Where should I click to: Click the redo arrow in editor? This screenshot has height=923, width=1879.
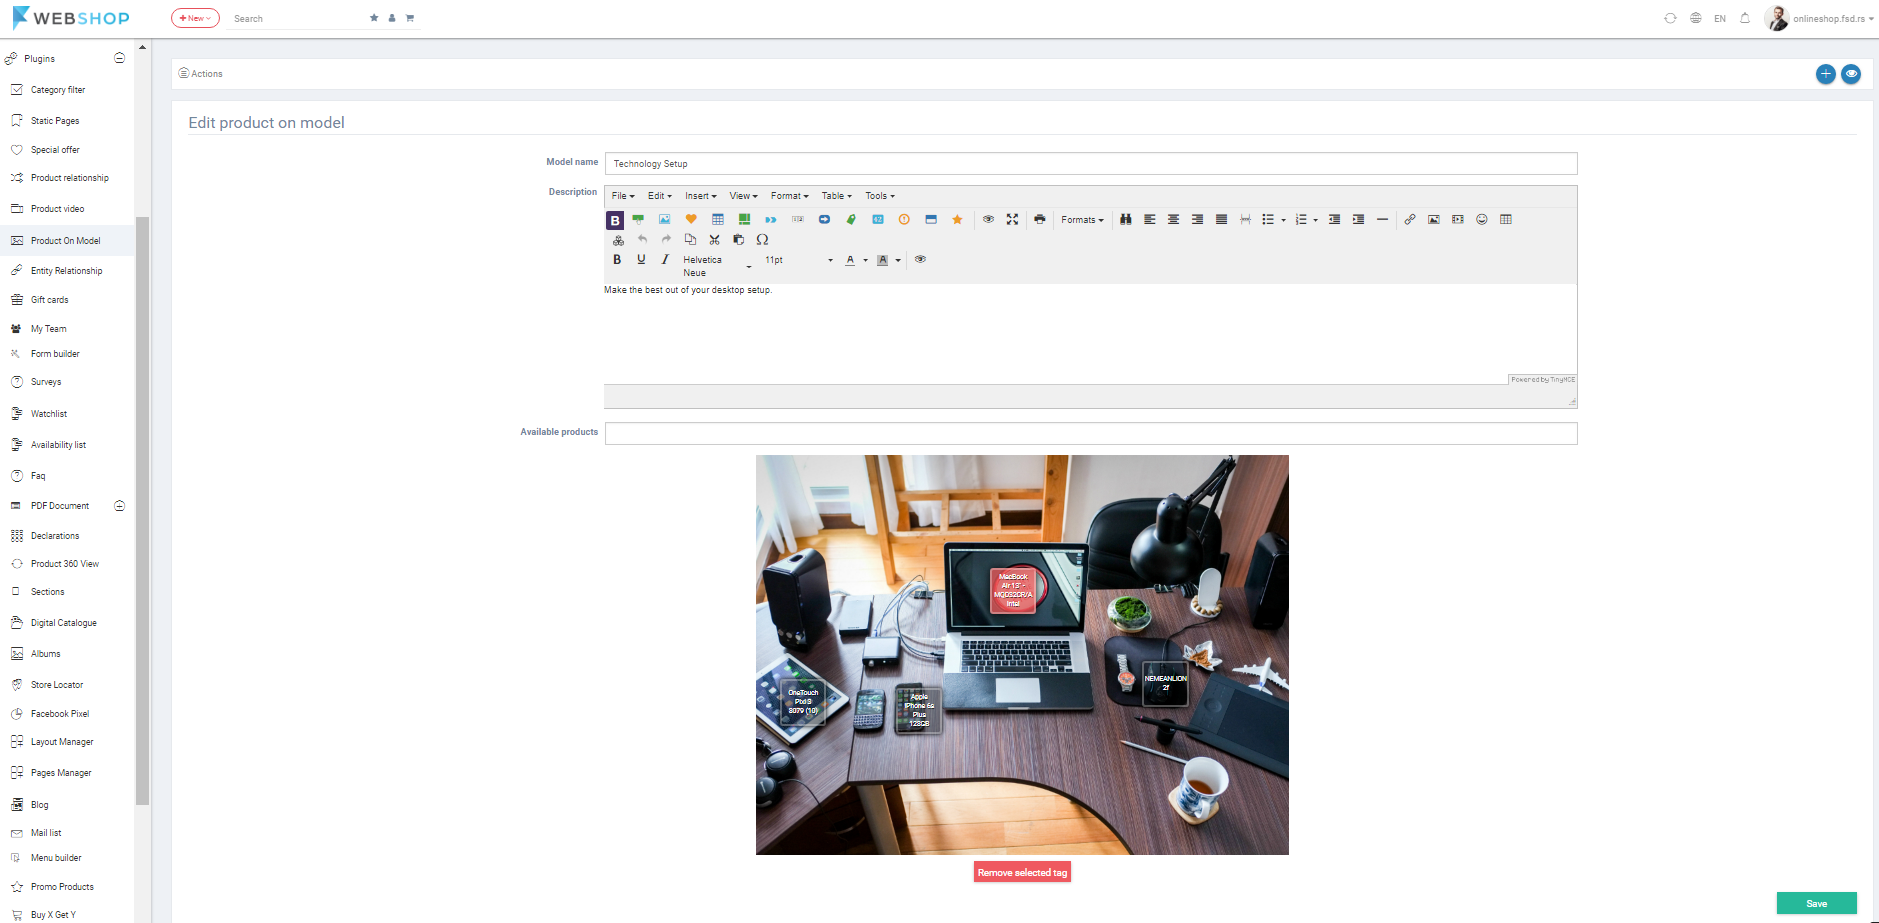(666, 240)
